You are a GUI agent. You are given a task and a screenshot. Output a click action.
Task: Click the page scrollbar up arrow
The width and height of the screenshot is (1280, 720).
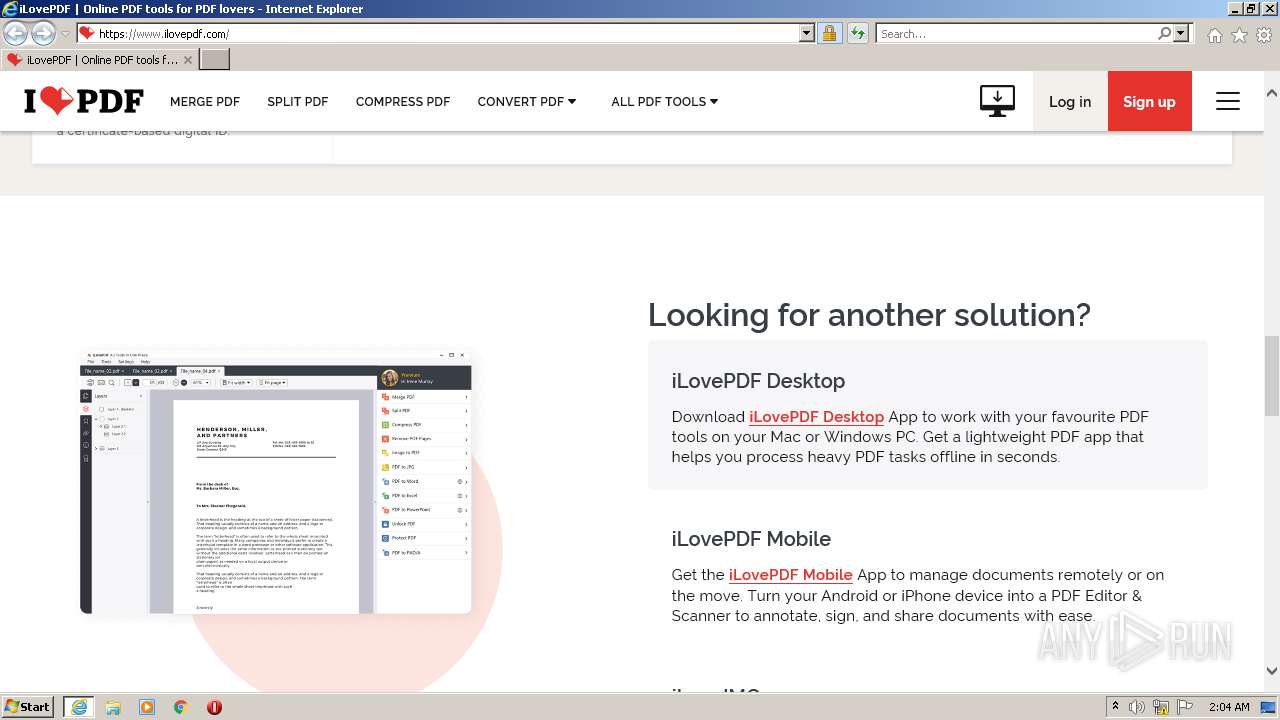tap(1272, 92)
